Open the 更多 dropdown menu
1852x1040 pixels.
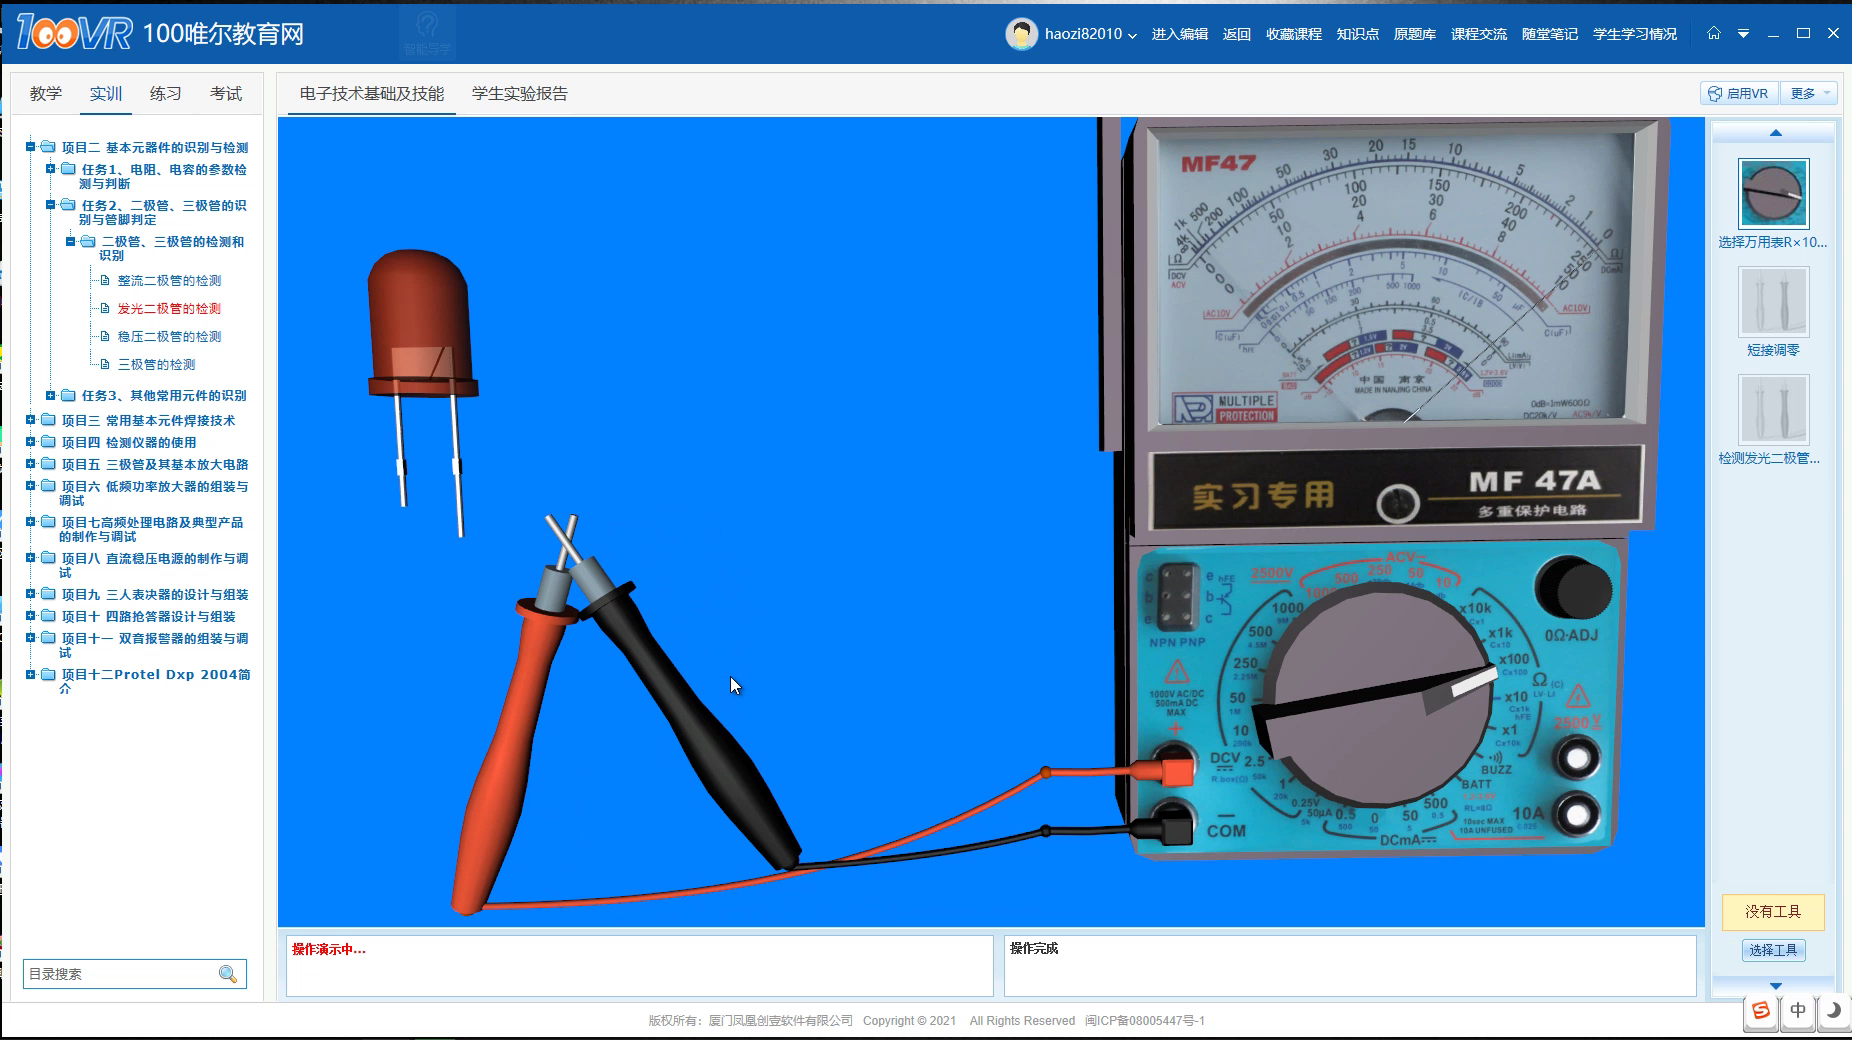point(1810,93)
